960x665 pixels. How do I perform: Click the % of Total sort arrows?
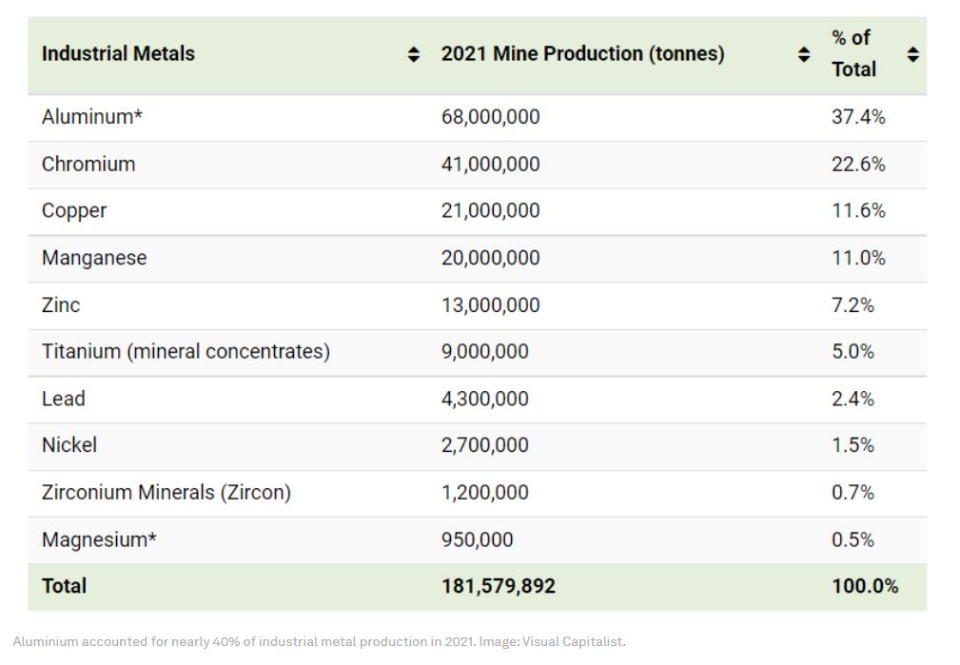[911, 55]
